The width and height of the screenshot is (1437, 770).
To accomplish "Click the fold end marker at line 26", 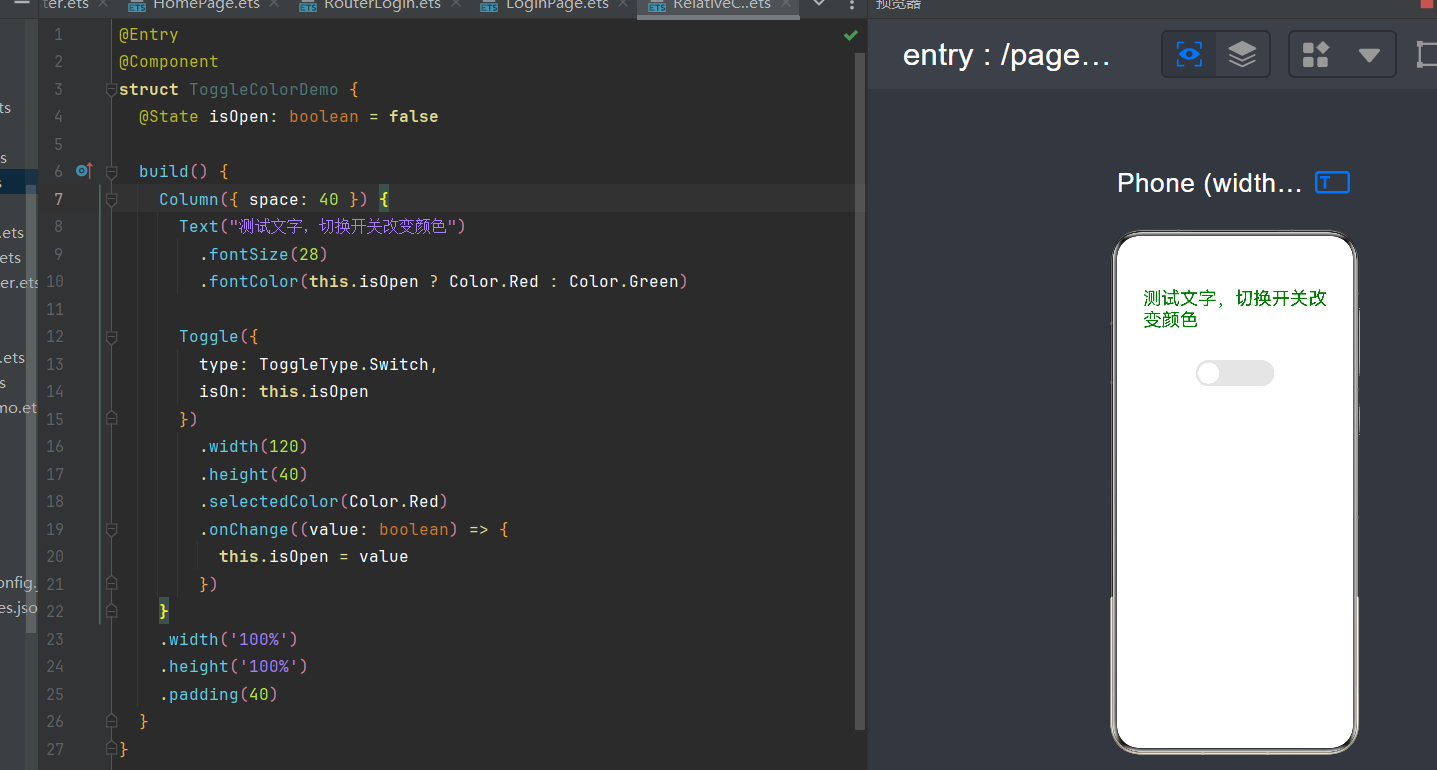I will pyautogui.click(x=111, y=721).
